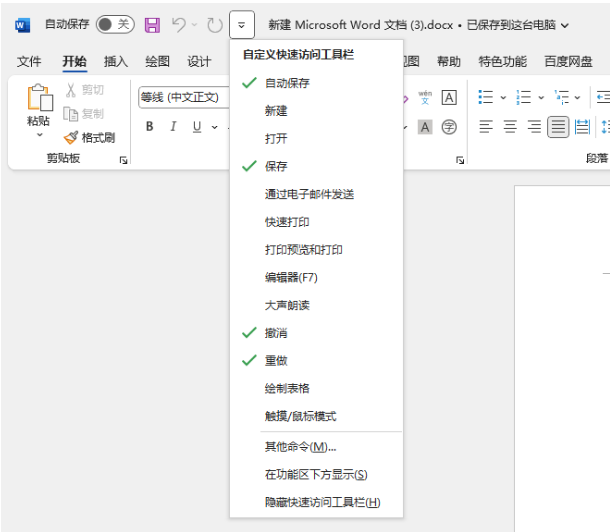Screen dimensions: 610x532
Task: Toggle Italic formatting (I)
Action: [173, 126]
